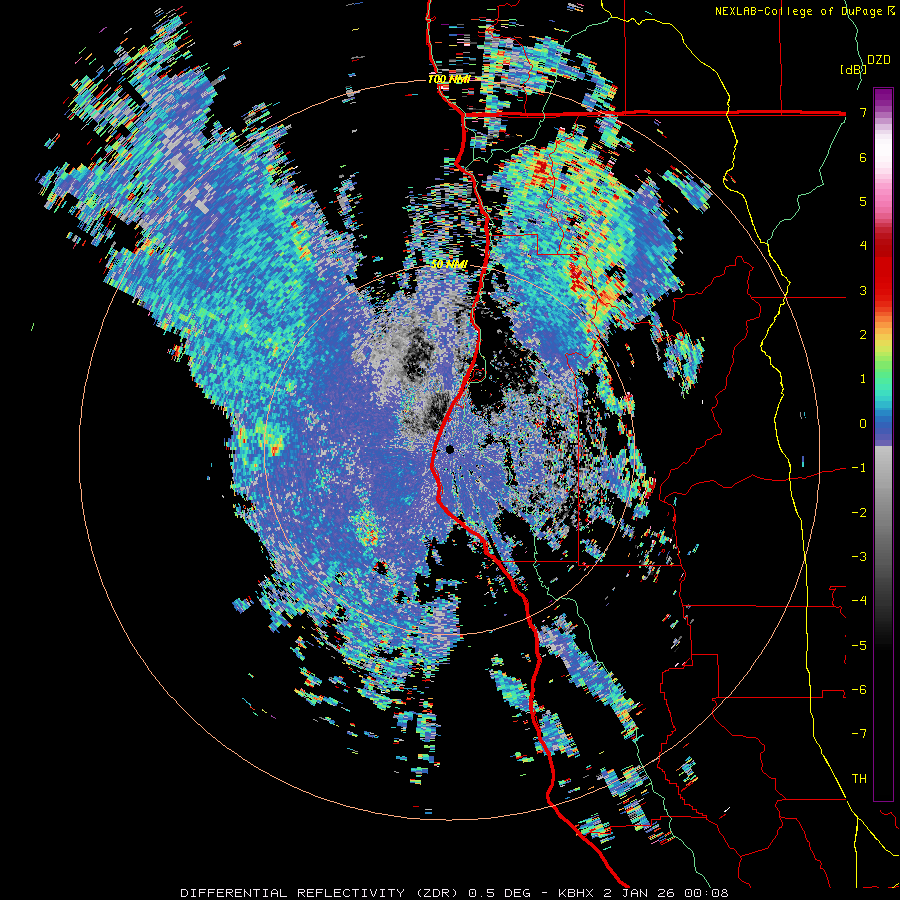Click the 7 value on the scale
The height and width of the screenshot is (900, 900).
[863, 112]
